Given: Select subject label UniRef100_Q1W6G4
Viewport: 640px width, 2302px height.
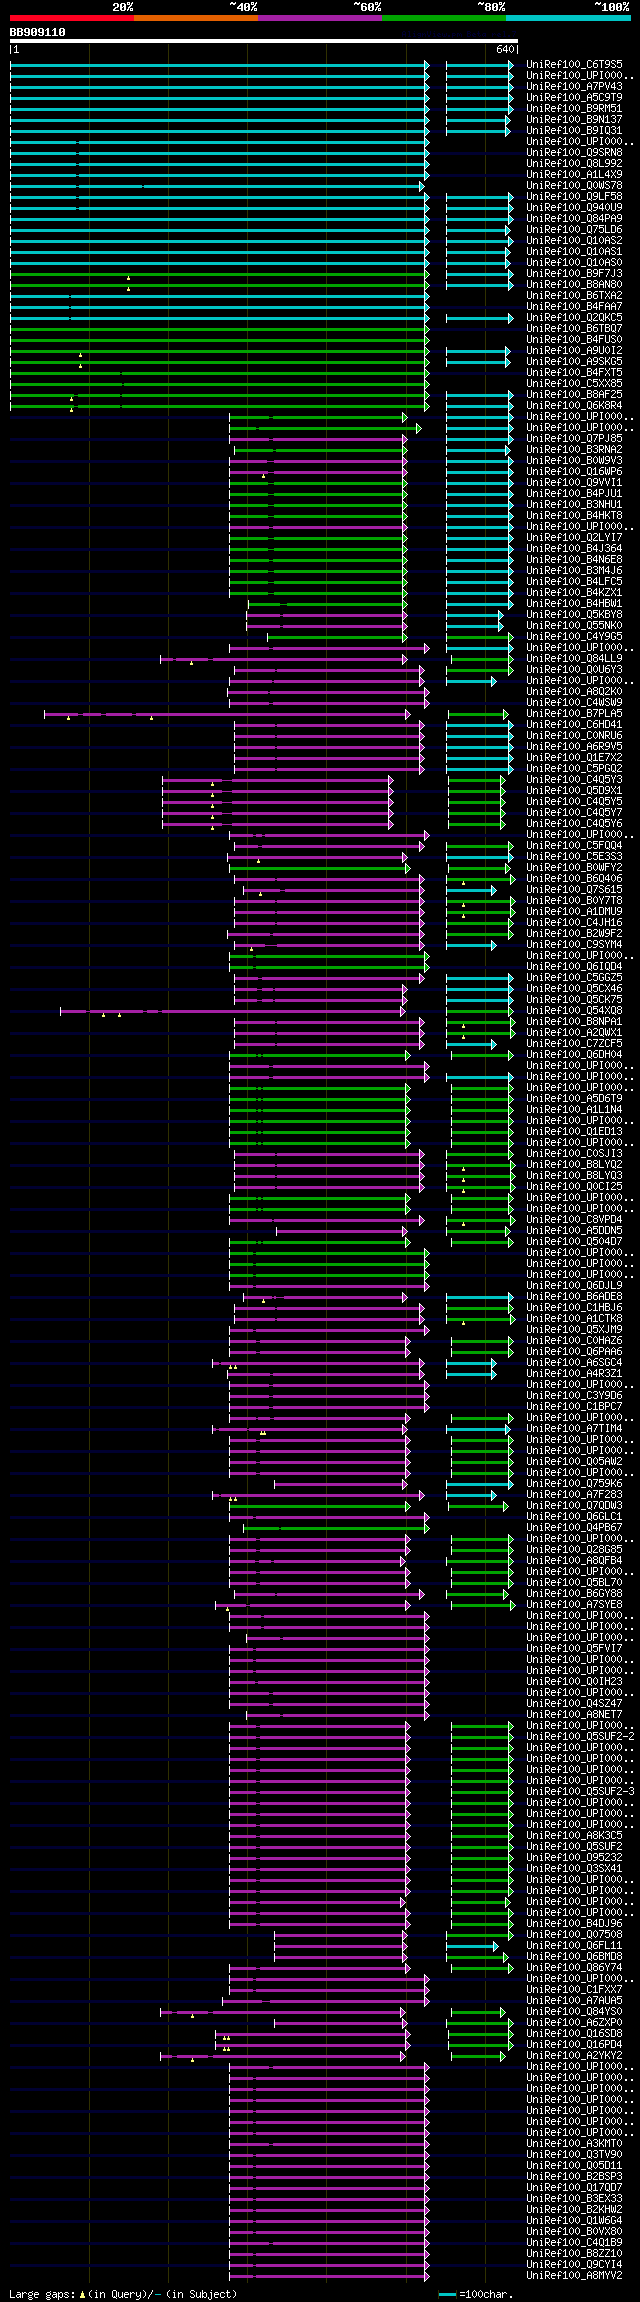Looking at the screenshot, I should click(x=574, y=2220).
